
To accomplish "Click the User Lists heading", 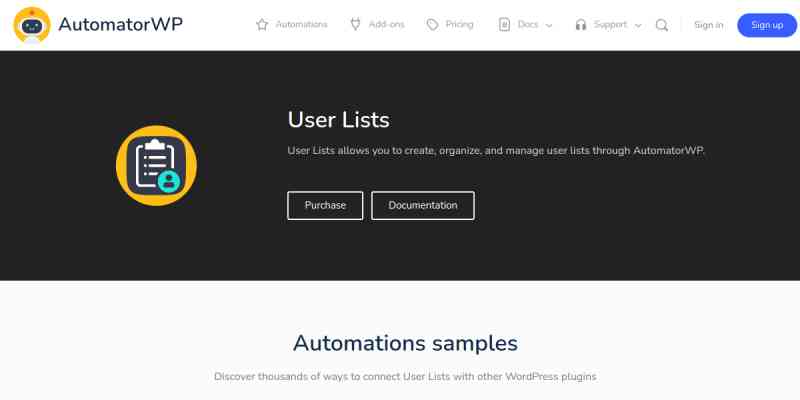I will [338, 120].
